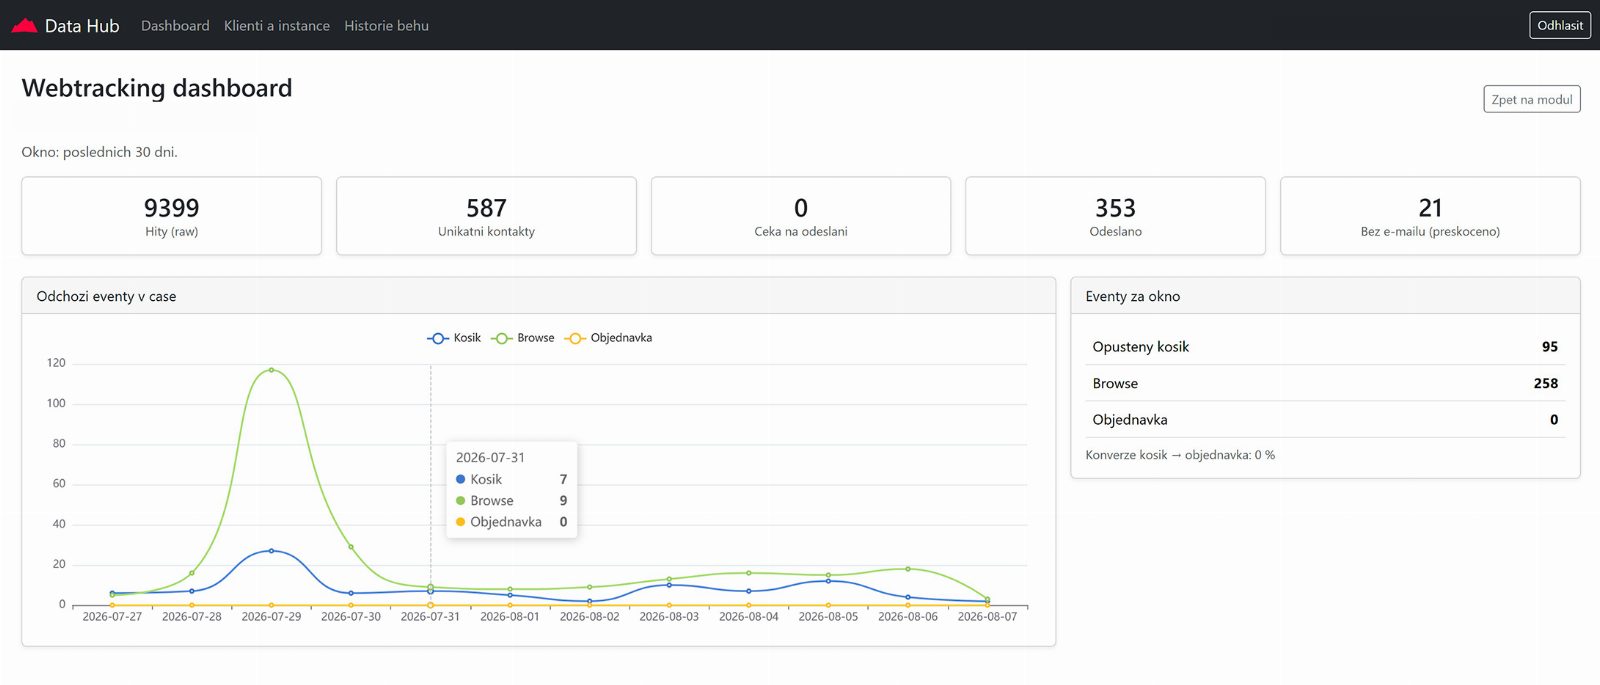Click the Konverze kosik objednavka text
The image size is (1600, 685).
pyautogui.click(x=1180, y=455)
